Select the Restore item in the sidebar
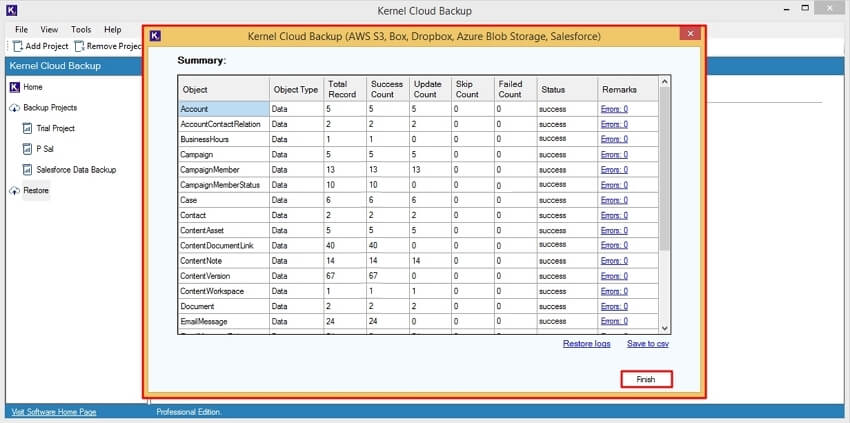Screen dimensions: 850x423 pyautogui.click(x=36, y=191)
